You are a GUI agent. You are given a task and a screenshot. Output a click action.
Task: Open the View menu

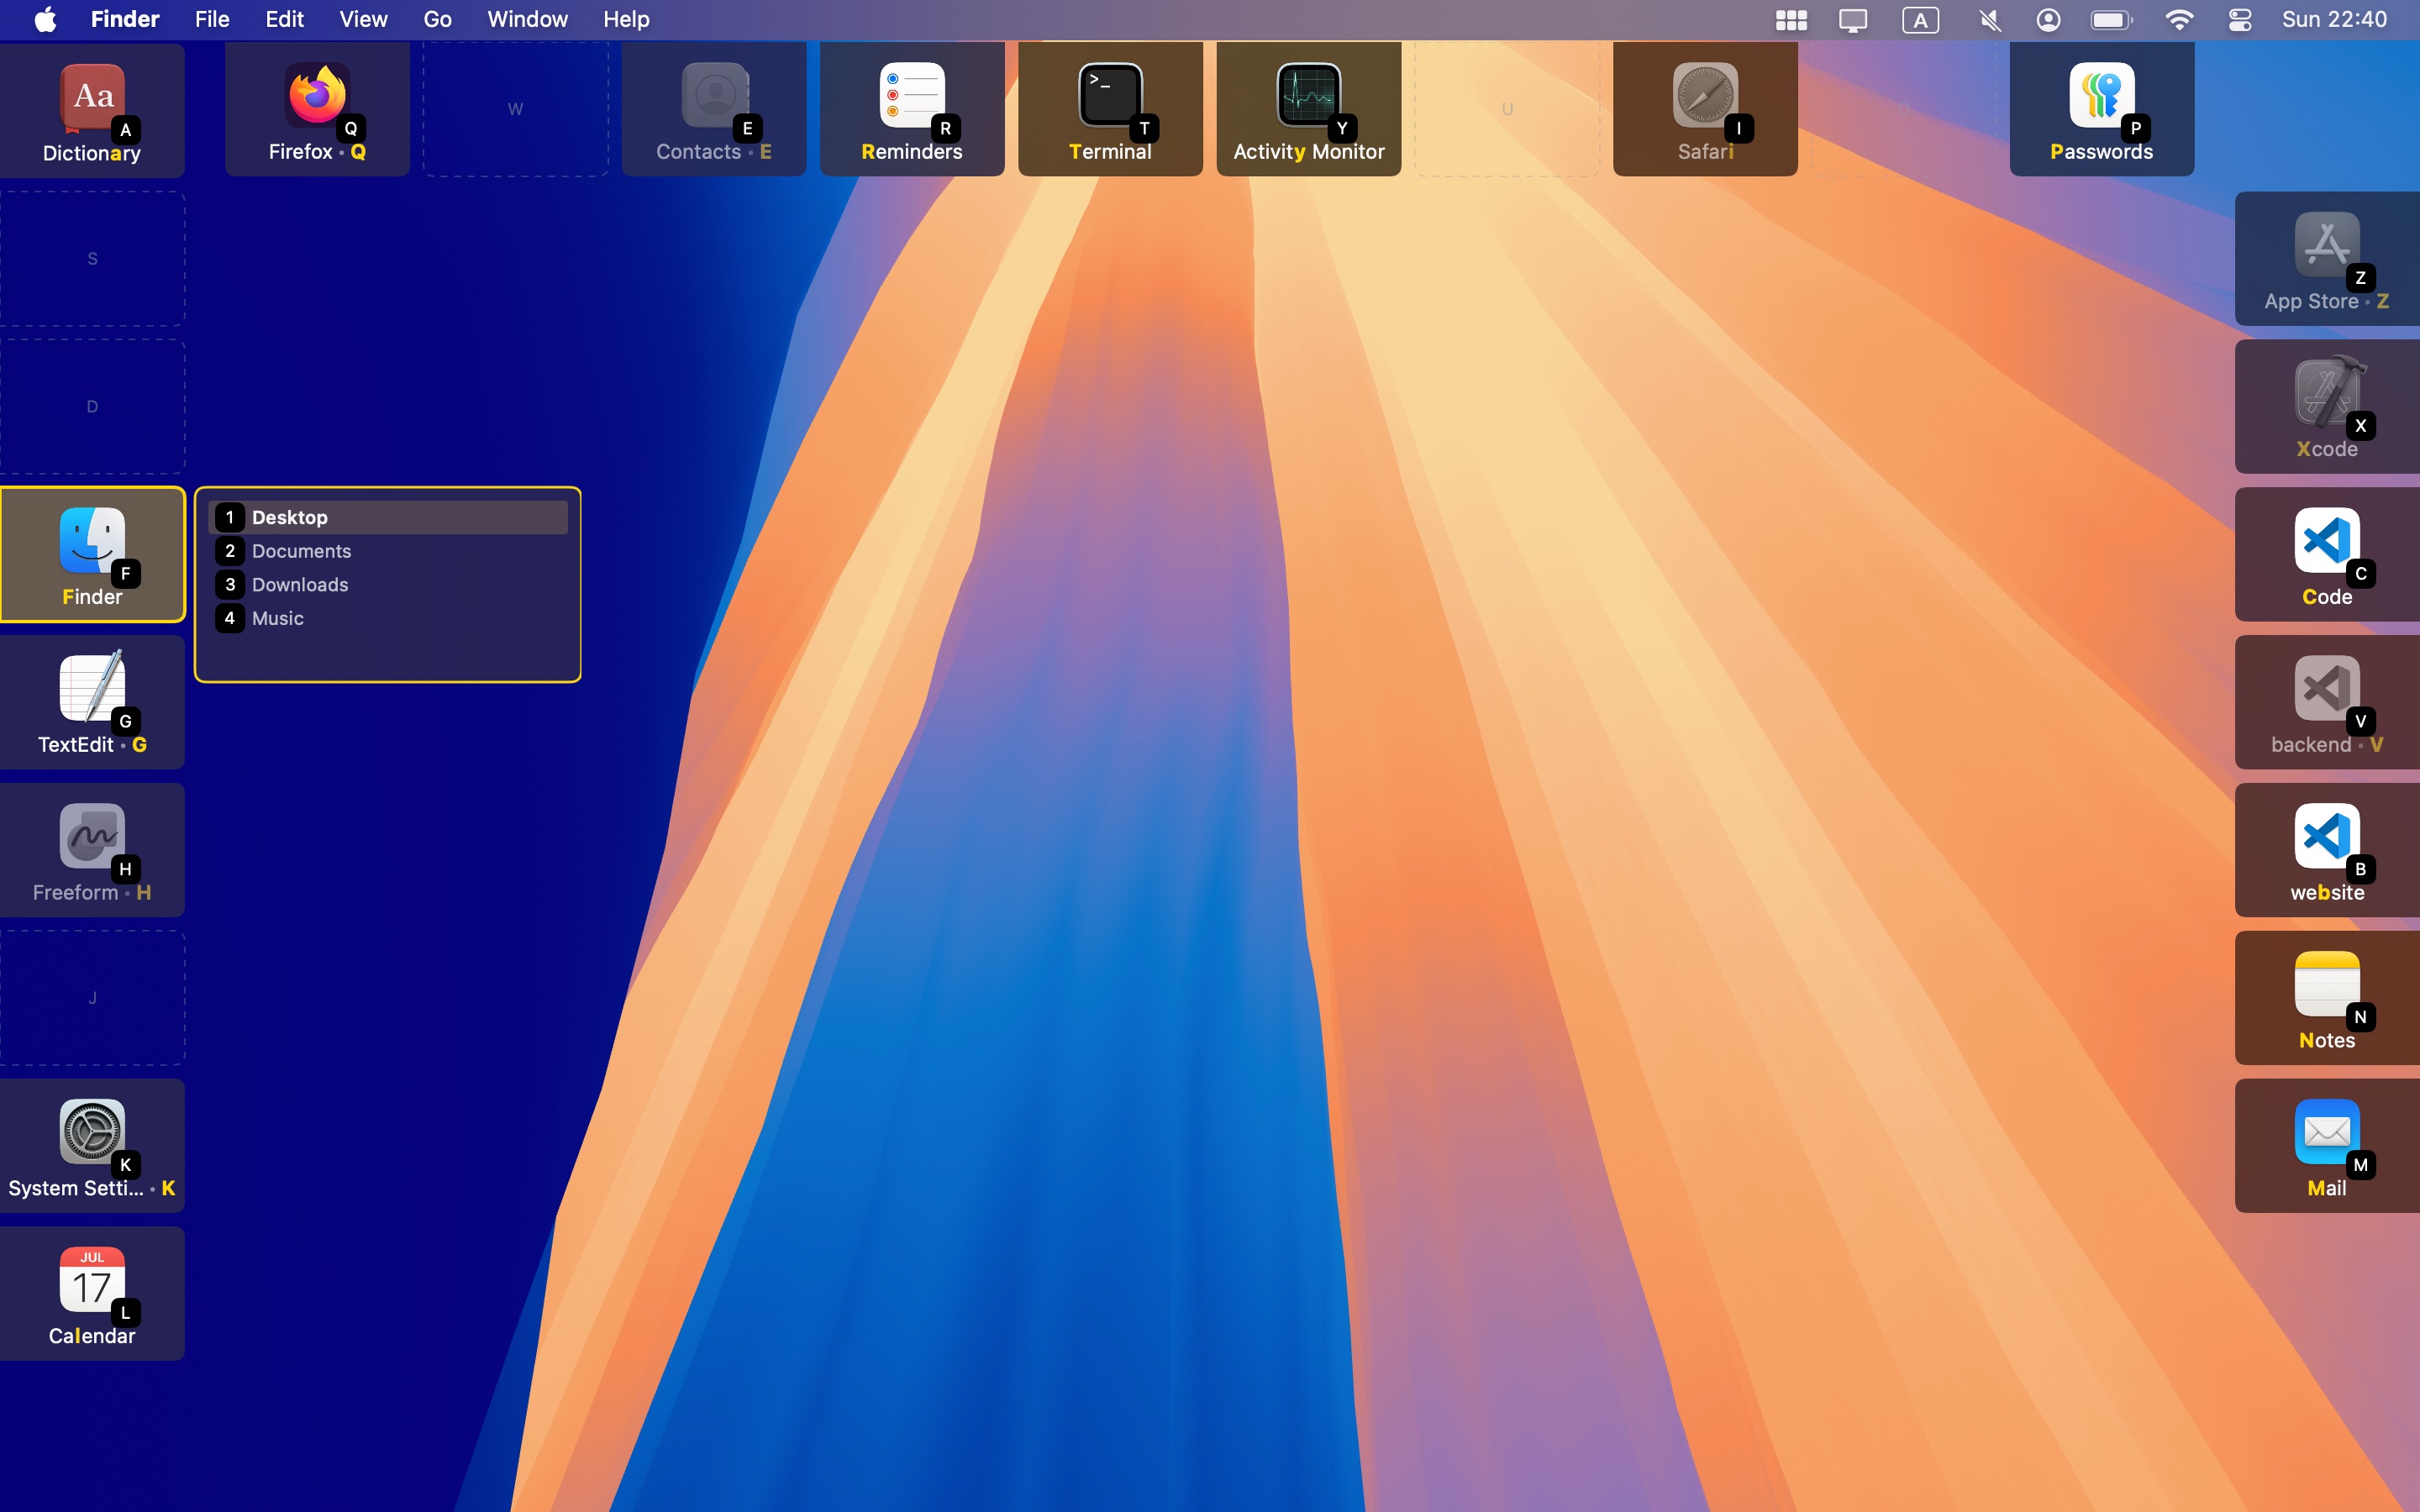pyautogui.click(x=363, y=19)
